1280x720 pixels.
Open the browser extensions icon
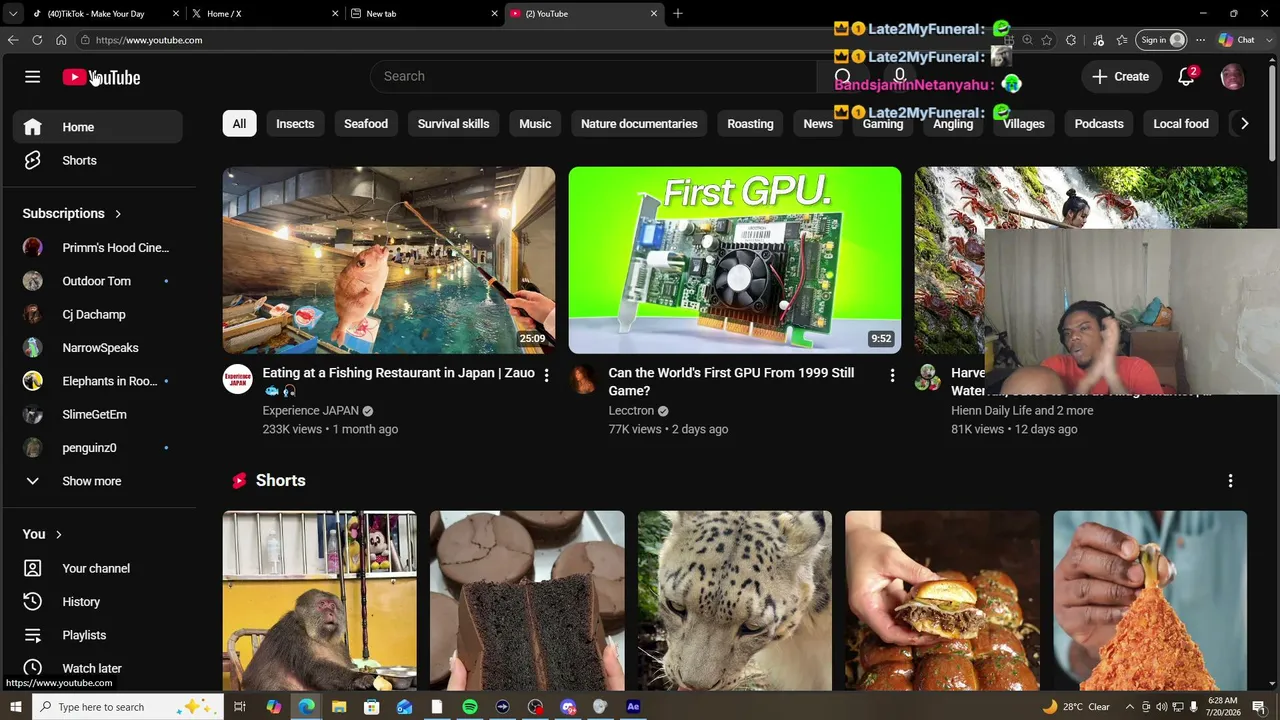pos(1071,40)
